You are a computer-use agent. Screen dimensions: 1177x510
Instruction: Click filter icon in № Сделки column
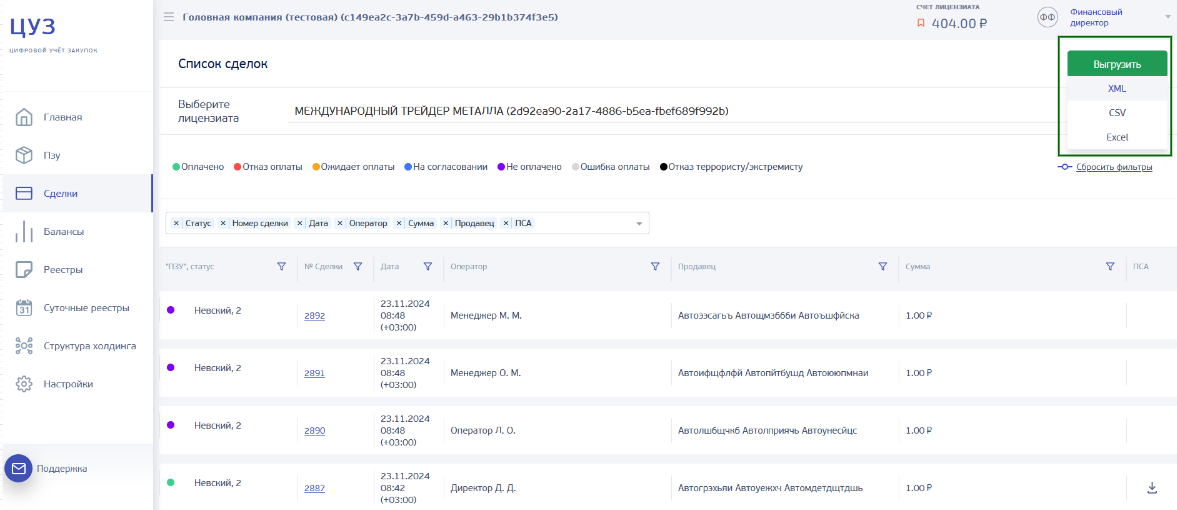click(x=357, y=267)
